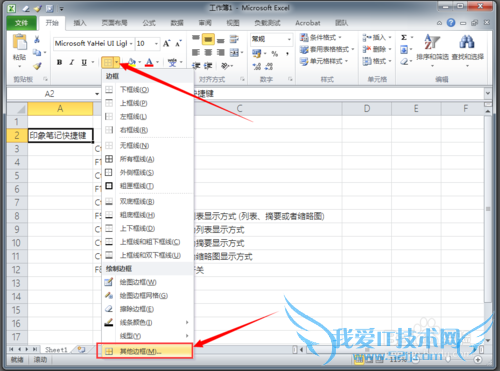Click the Cut scissors icon
This screenshot has width=500, height=371.
click(x=37, y=40)
